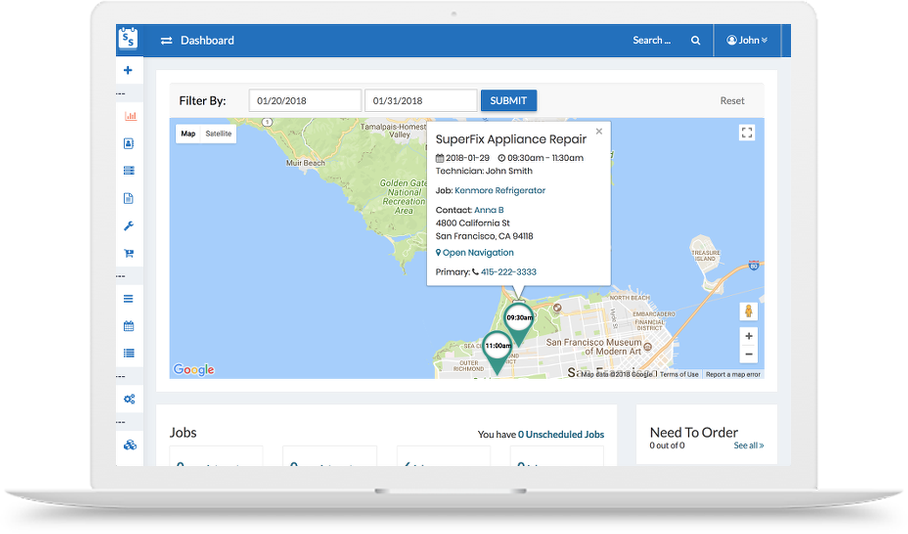908x534 pixels.
Task: Click the Need To Order heading
Action: tap(694, 433)
